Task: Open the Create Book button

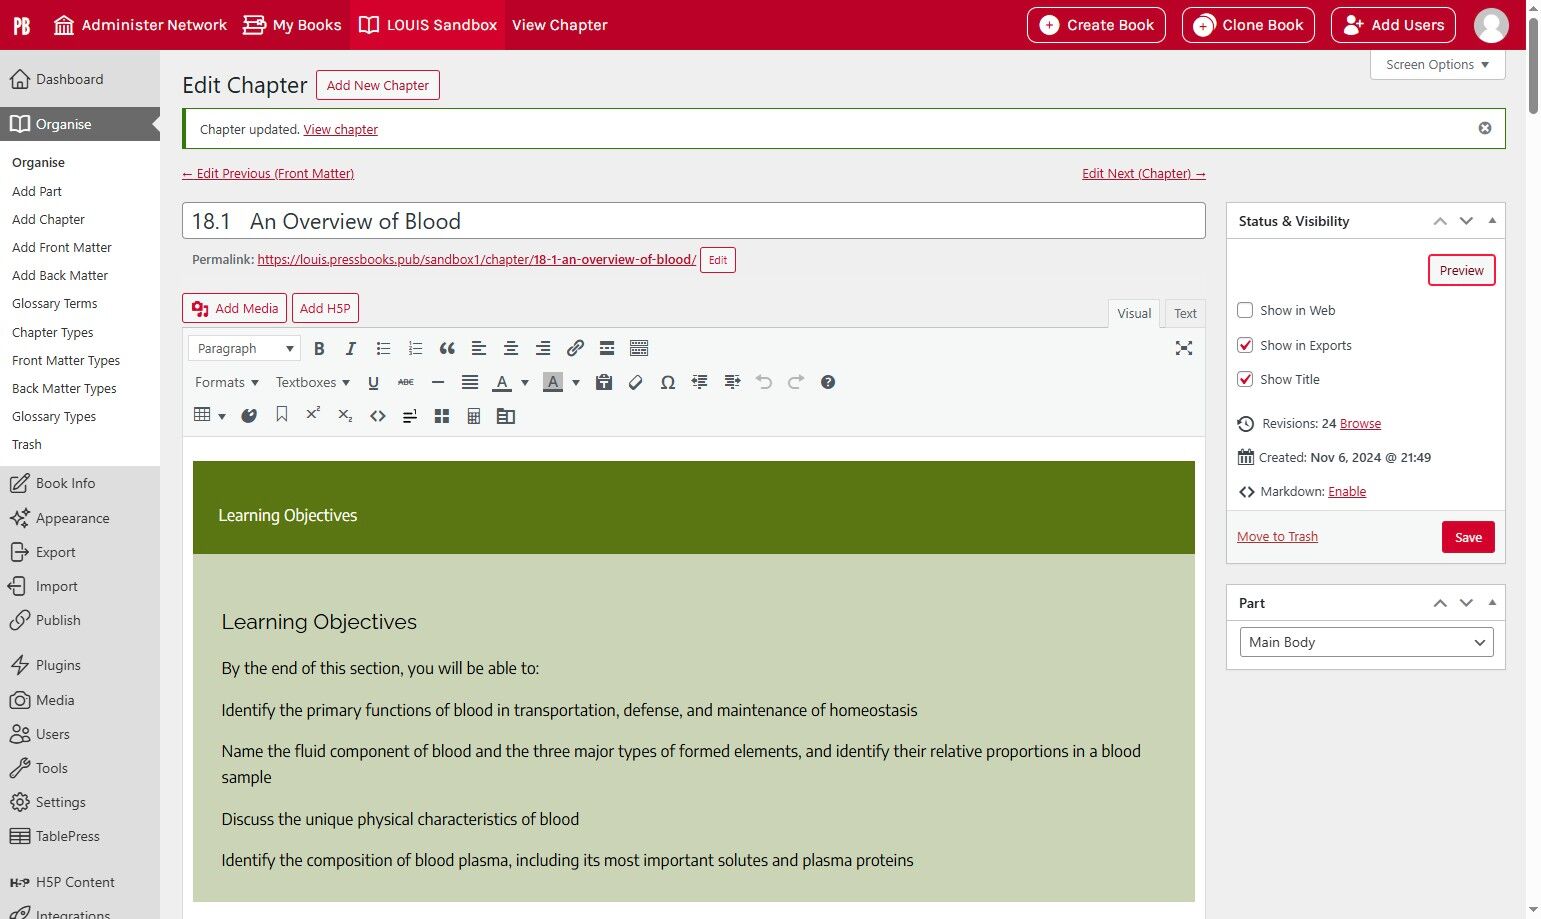Action: 1097,25
